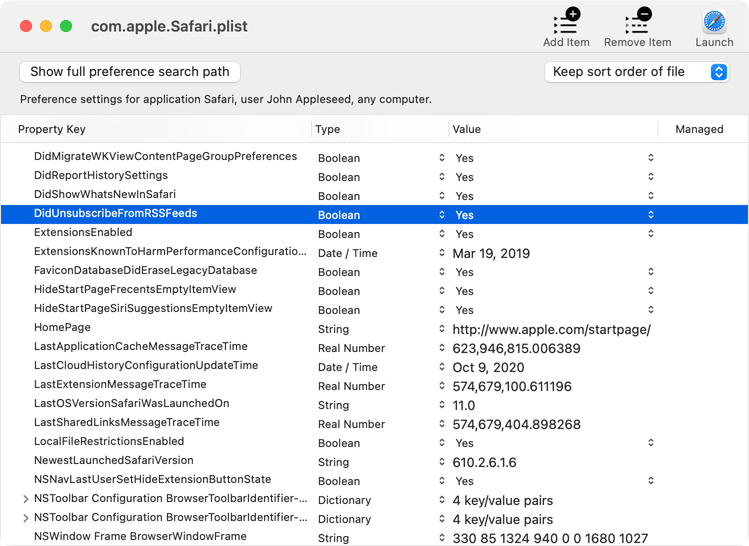Select the HomePage key

[x=62, y=327]
